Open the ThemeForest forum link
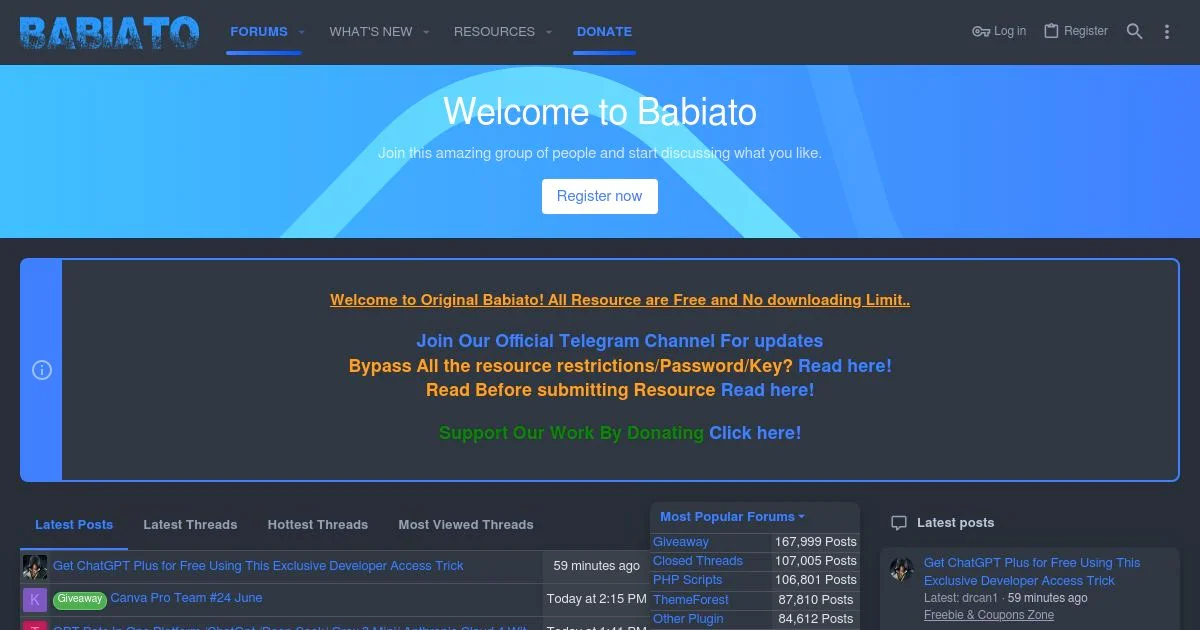 pos(691,600)
